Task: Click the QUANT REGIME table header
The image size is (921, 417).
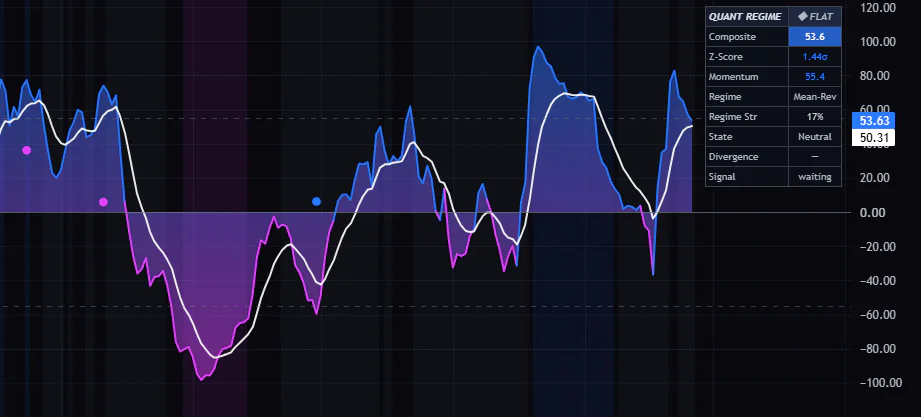Action: point(747,16)
